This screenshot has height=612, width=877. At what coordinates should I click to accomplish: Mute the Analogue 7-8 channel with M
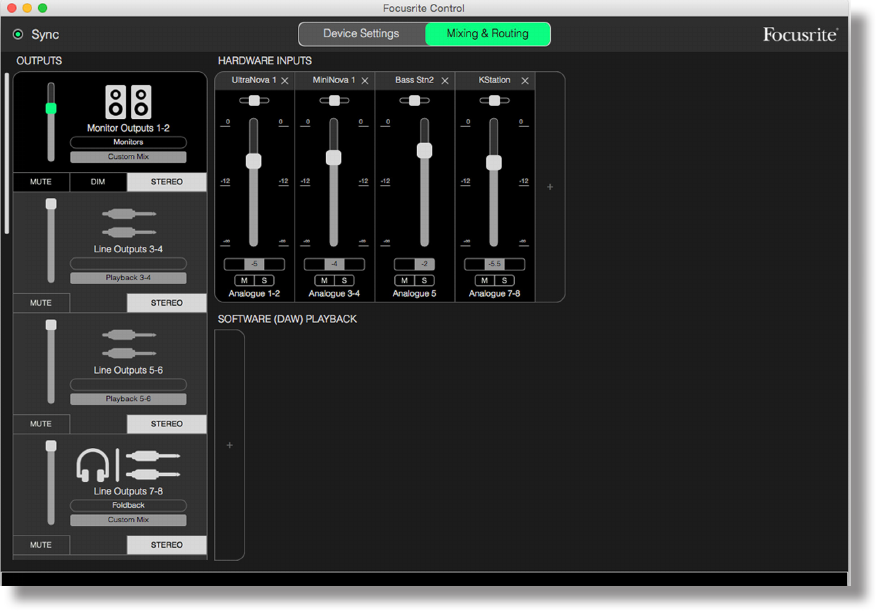[484, 280]
